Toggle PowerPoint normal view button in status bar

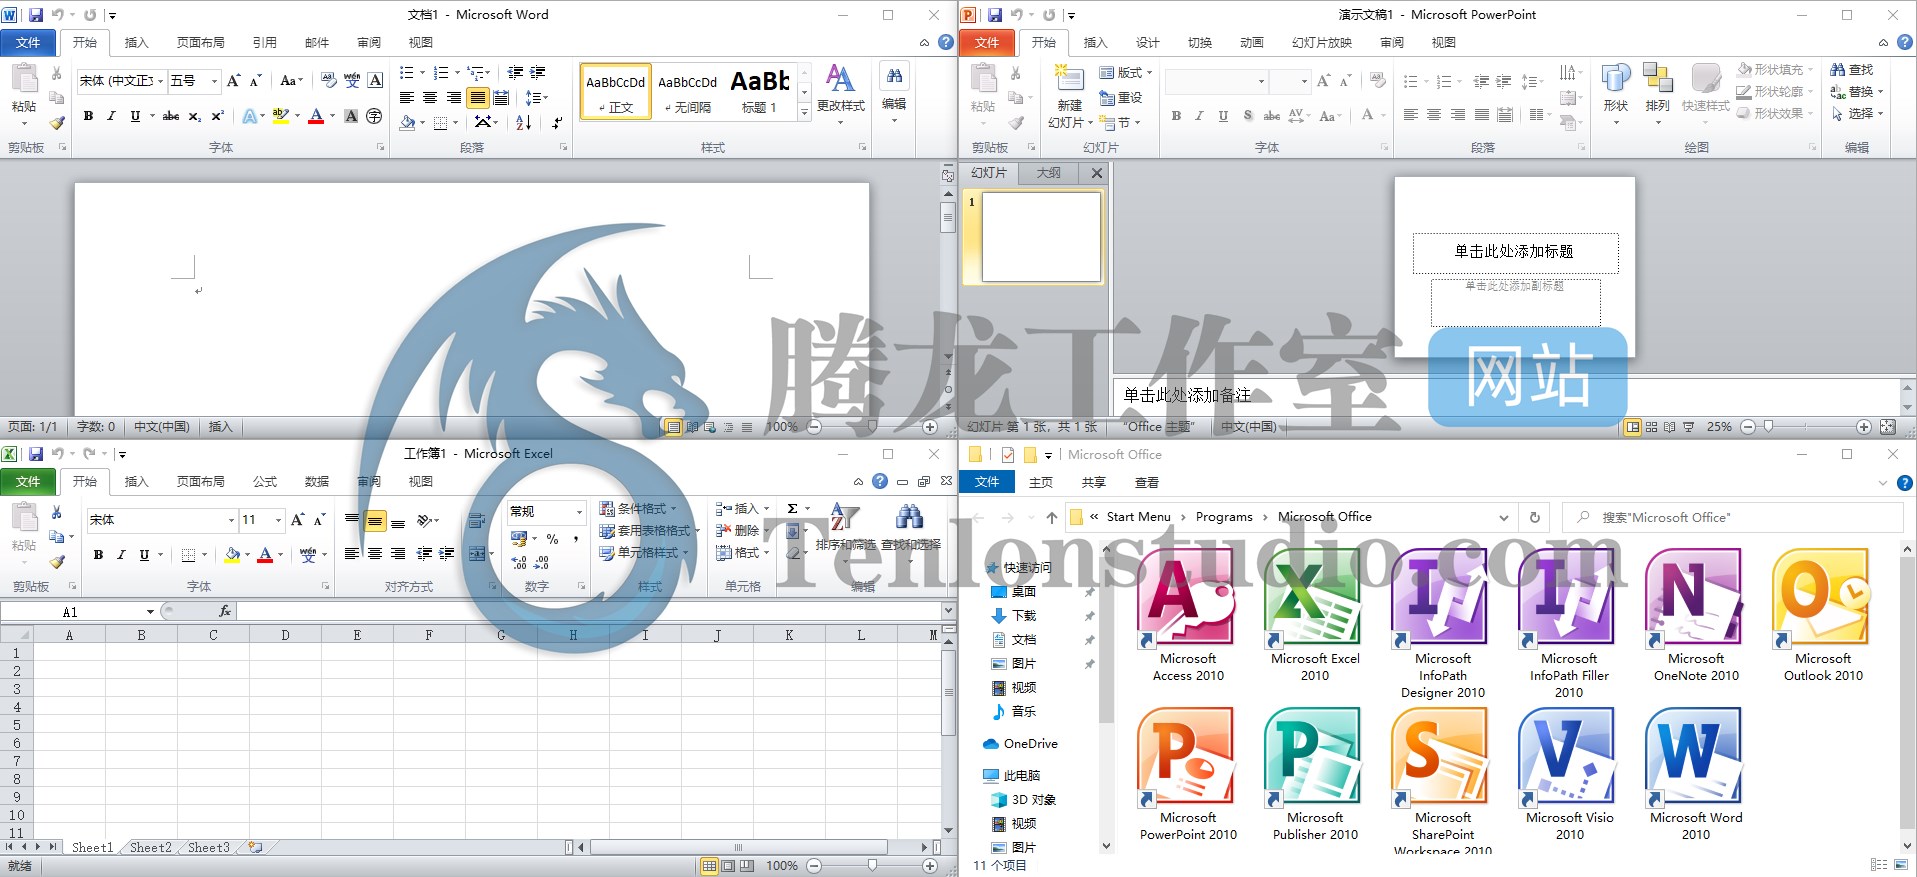[x=1633, y=427]
